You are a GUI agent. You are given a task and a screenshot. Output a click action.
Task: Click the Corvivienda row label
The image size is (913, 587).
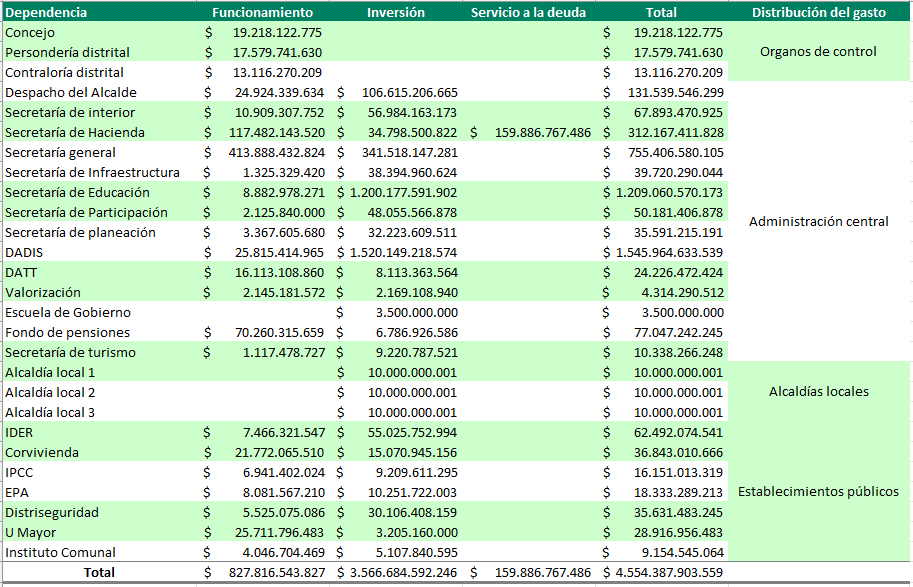[42, 452]
